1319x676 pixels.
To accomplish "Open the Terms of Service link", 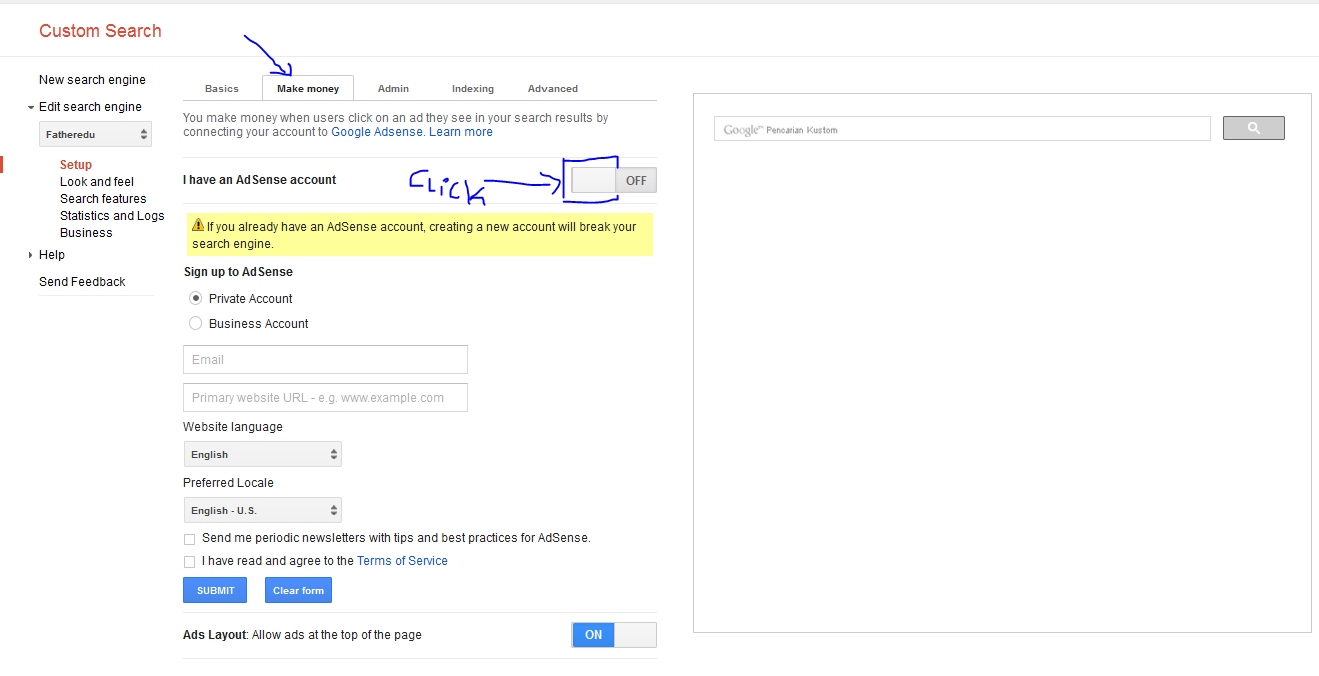I will 402,561.
